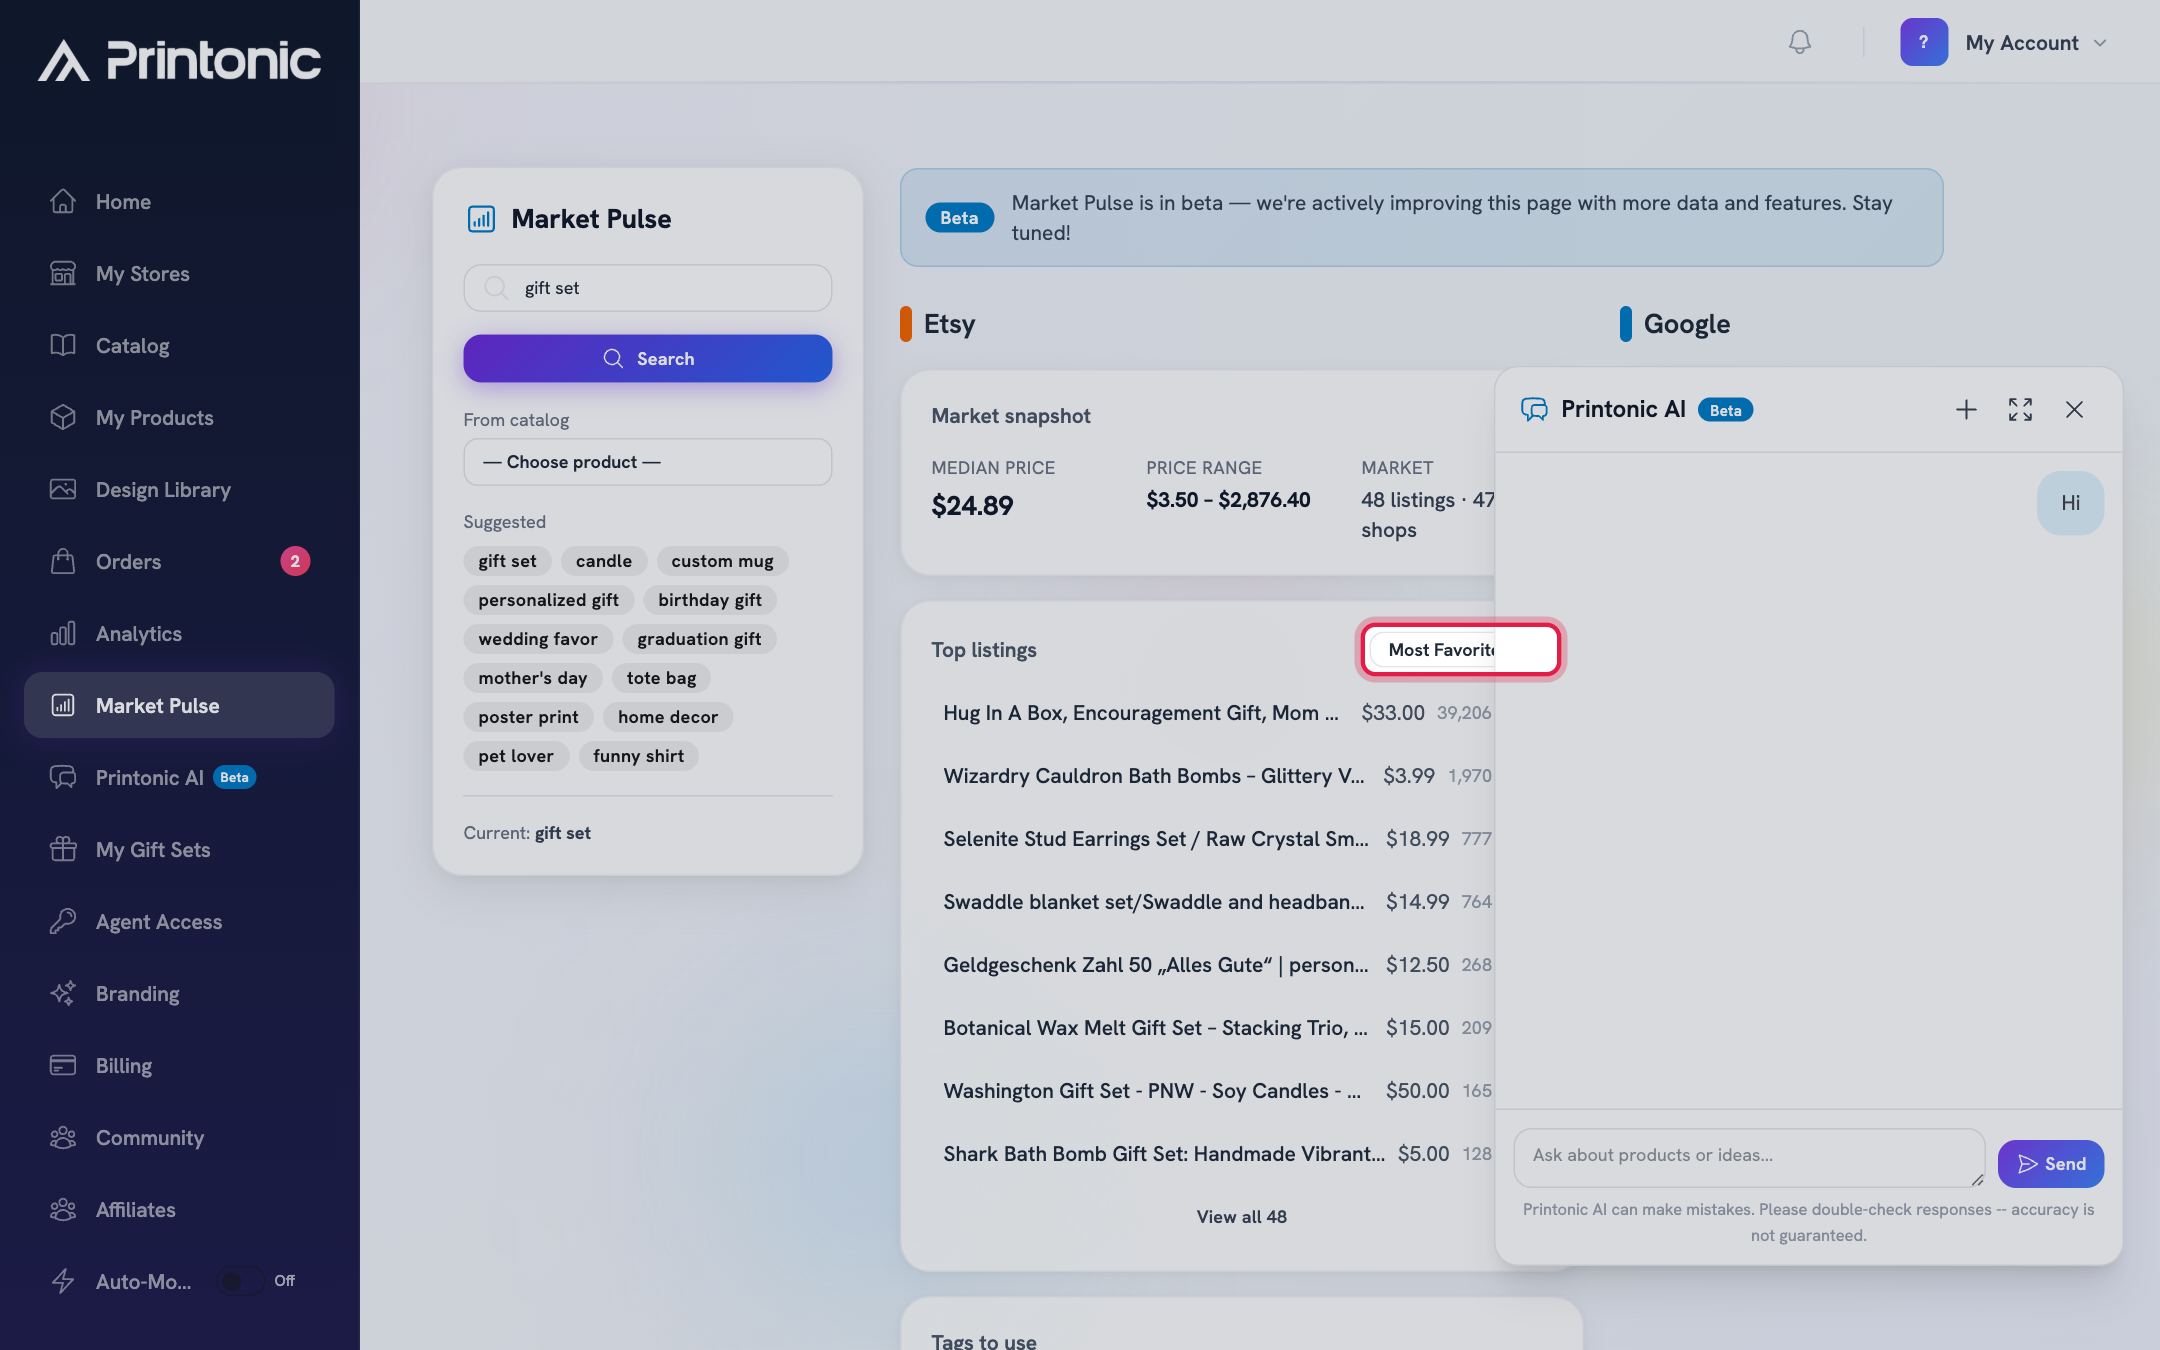Viewport: 2160px width, 1350px height.
Task: Click the Printonic AI chat bubble icon in chat header
Action: (1534, 410)
